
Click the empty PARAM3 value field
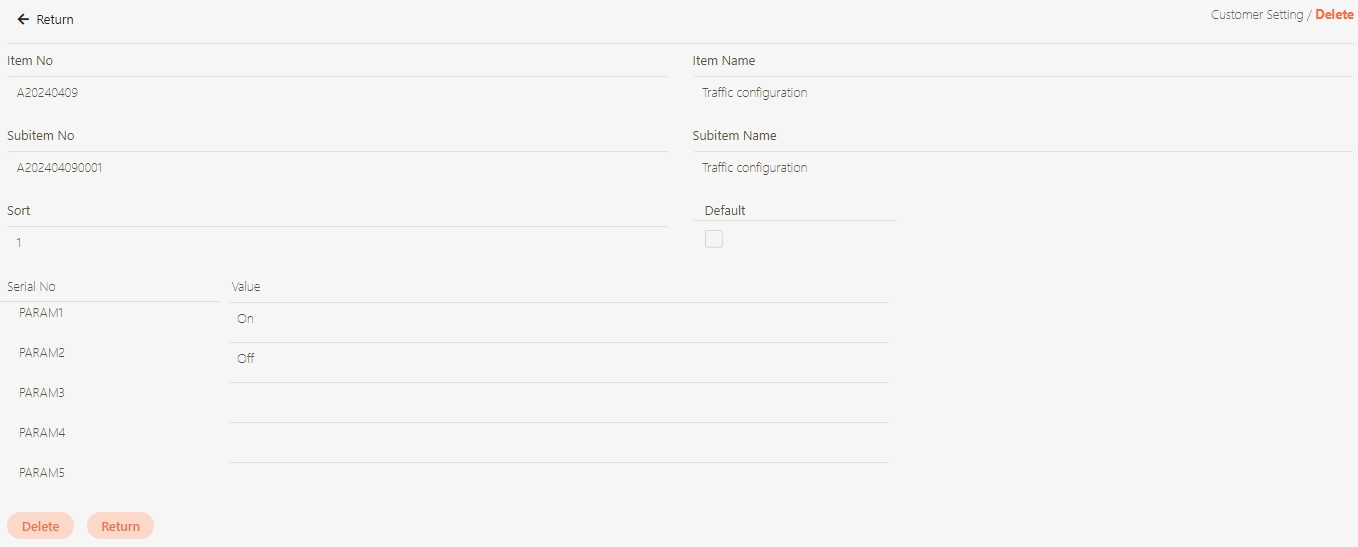point(557,402)
